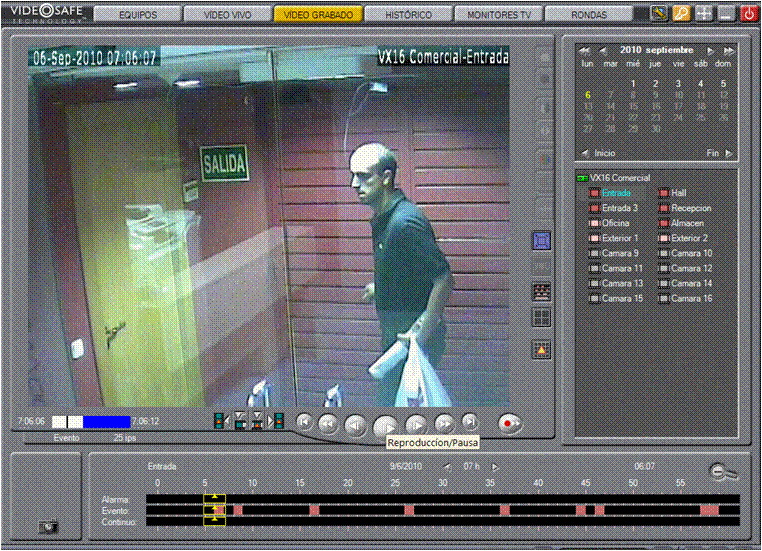Go to last frame button
The image size is (762, 551).
pyautogui.click(x=469, y=422)
